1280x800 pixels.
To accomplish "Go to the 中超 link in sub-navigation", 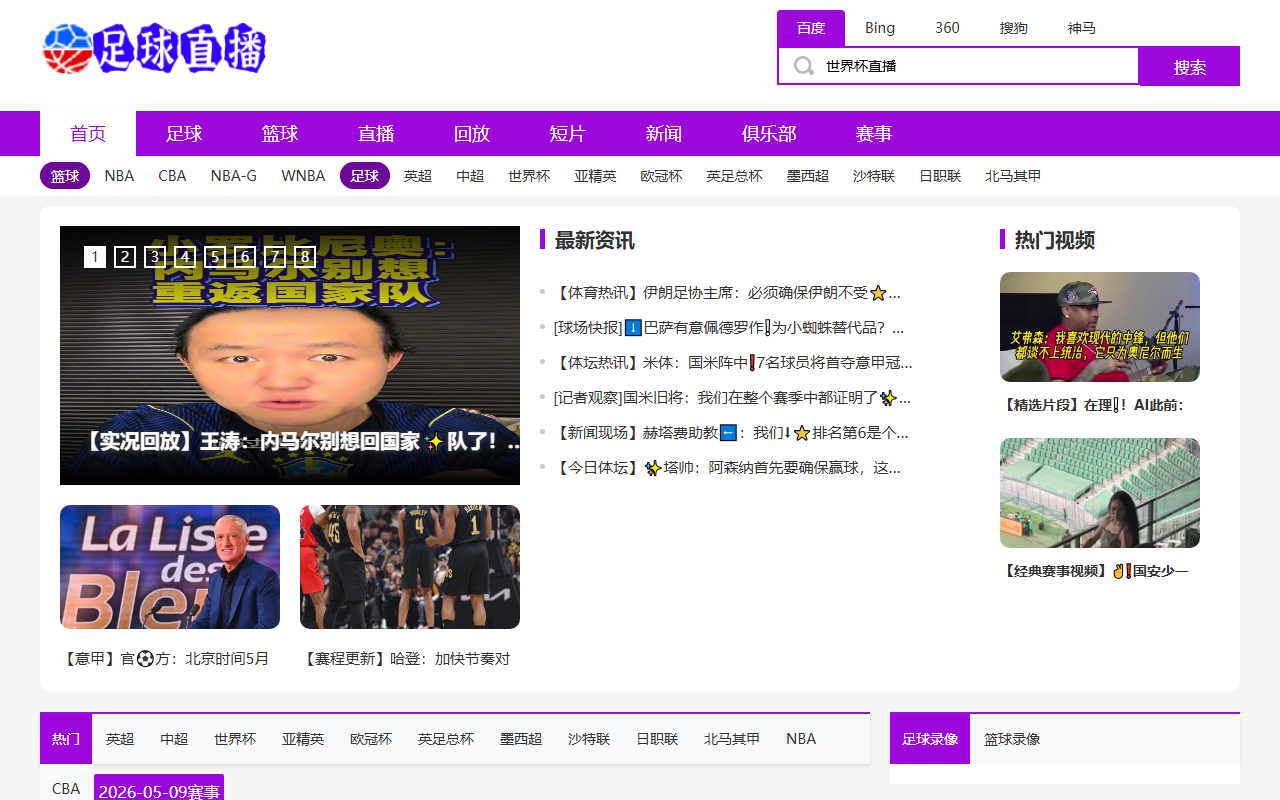I will click(x=470, y=176).
